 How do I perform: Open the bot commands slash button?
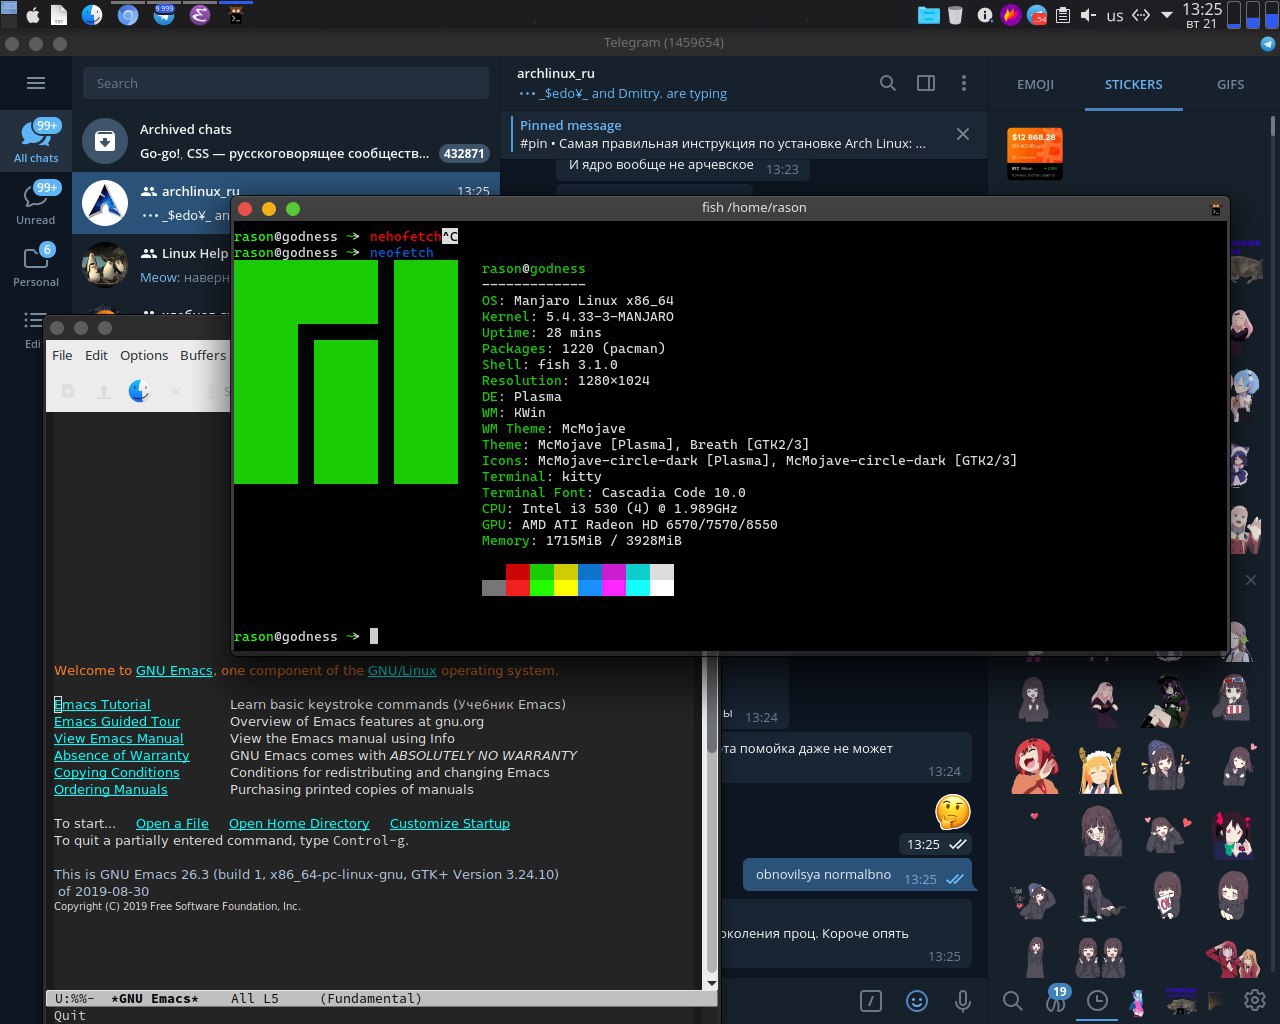point(871,1000)
